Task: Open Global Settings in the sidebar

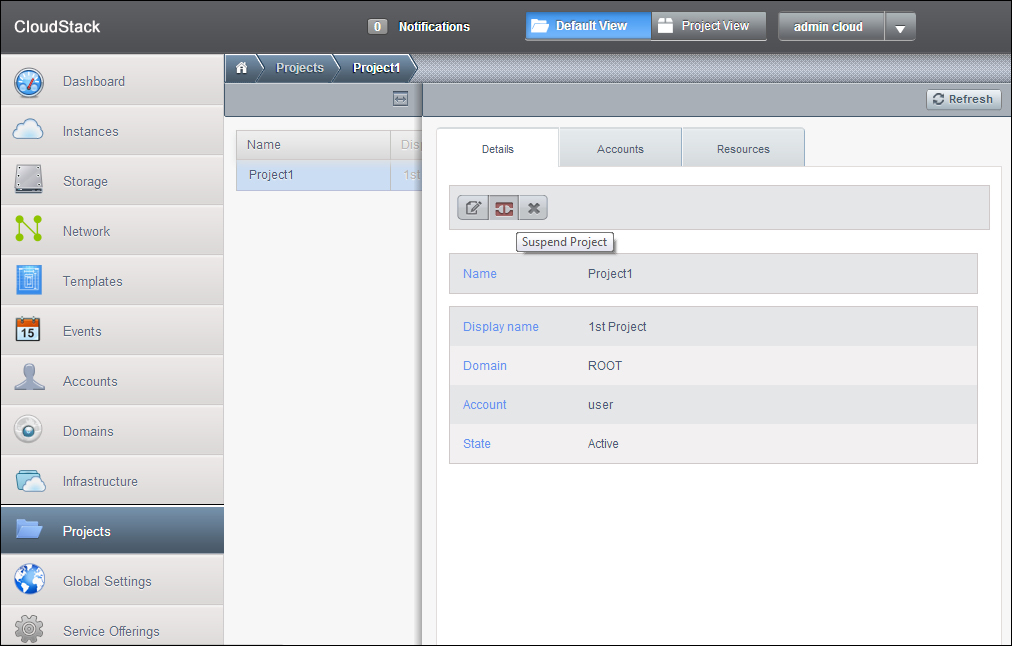Action: tap(107, 581)
